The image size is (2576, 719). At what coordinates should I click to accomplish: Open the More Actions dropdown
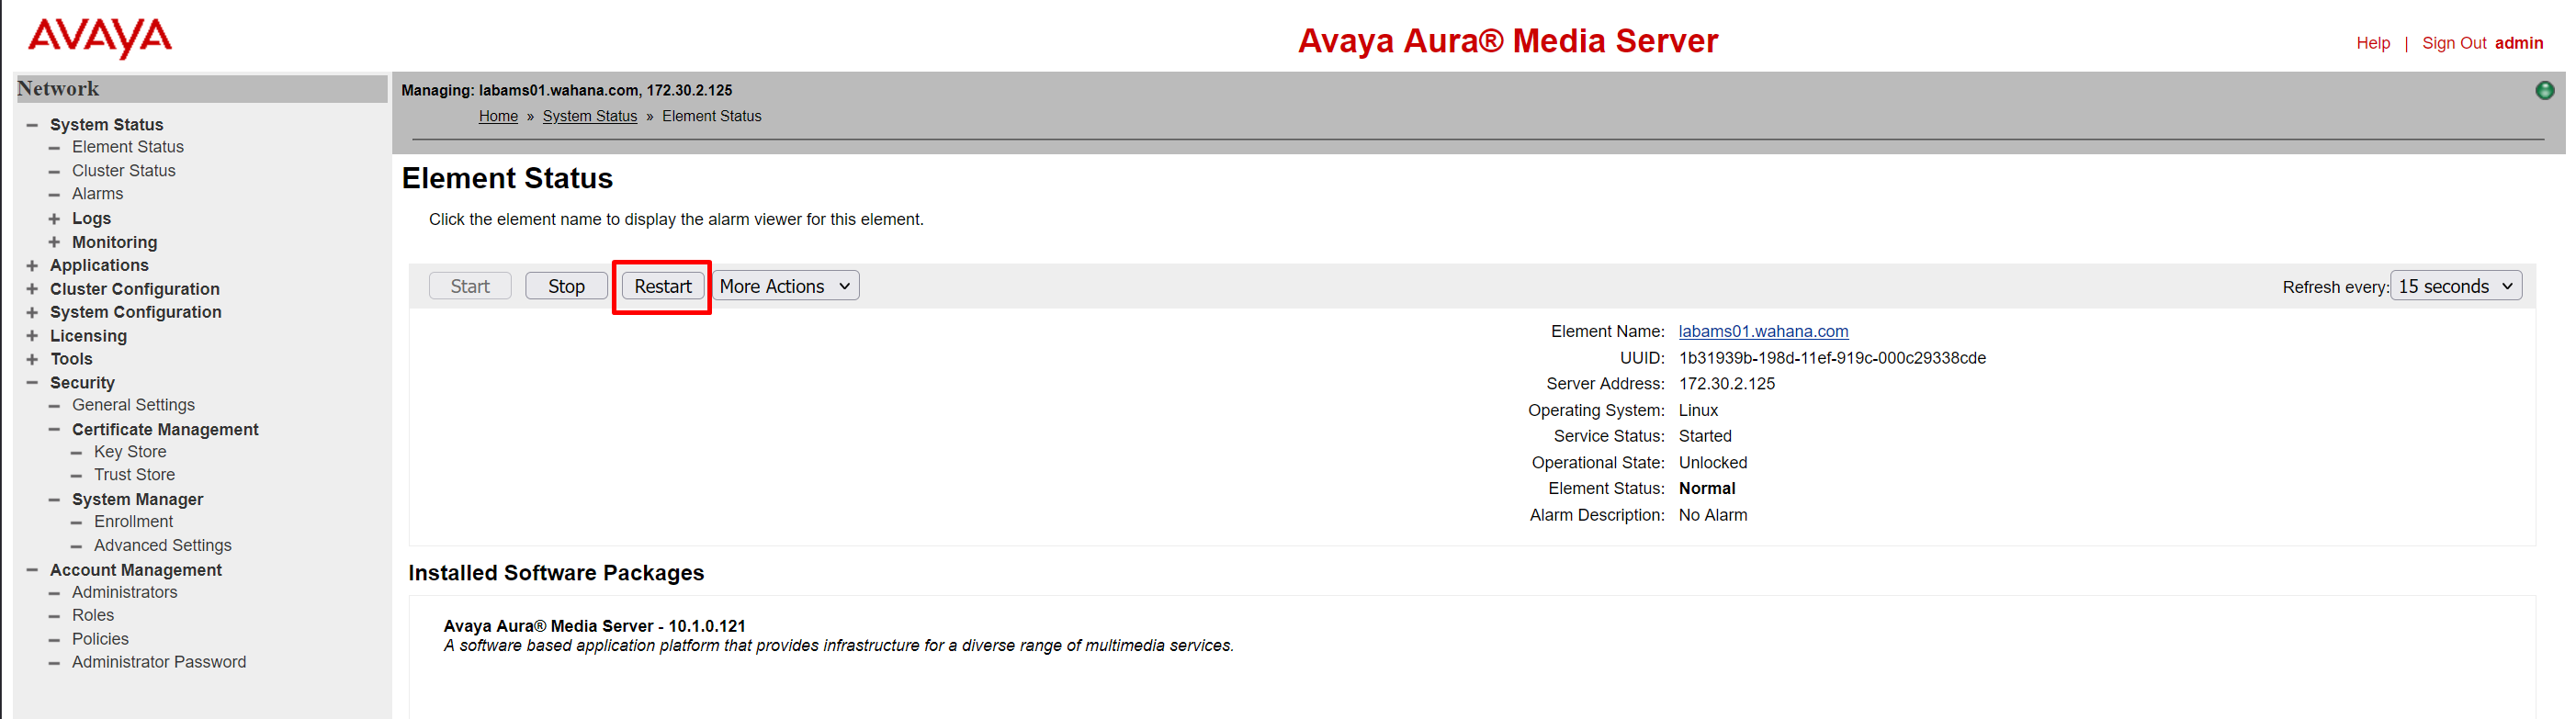point(785,286)
